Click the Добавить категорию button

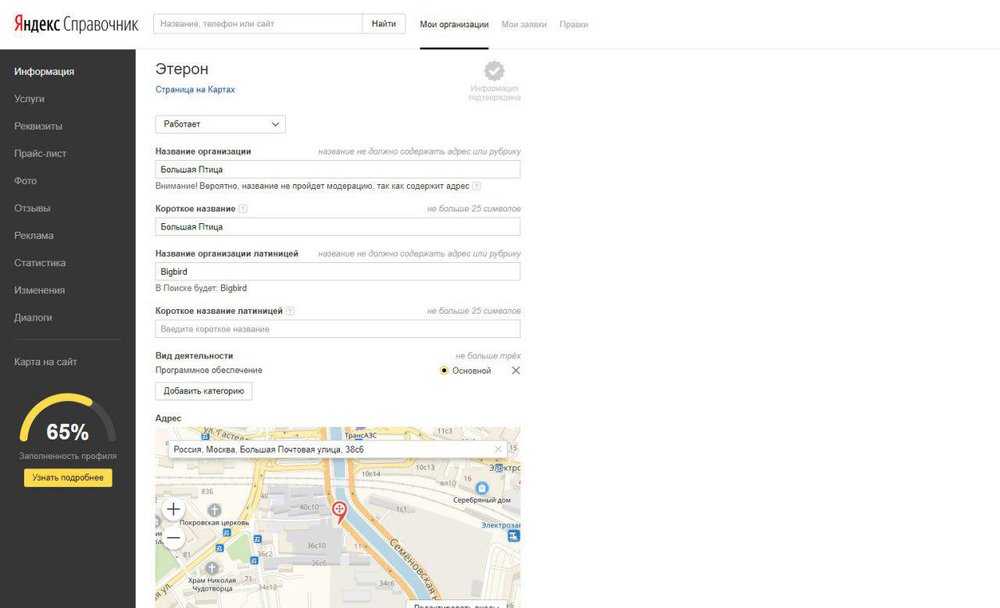(203, 391)
